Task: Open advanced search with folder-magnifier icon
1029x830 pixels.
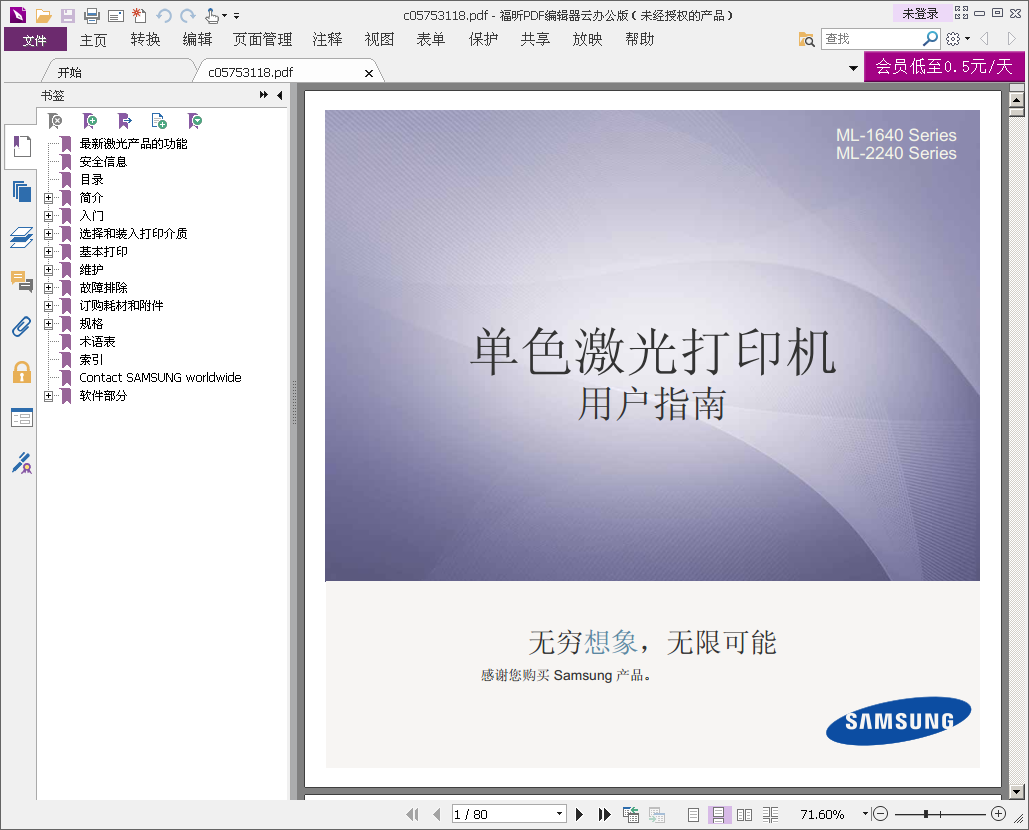Action: click(806, 39)
